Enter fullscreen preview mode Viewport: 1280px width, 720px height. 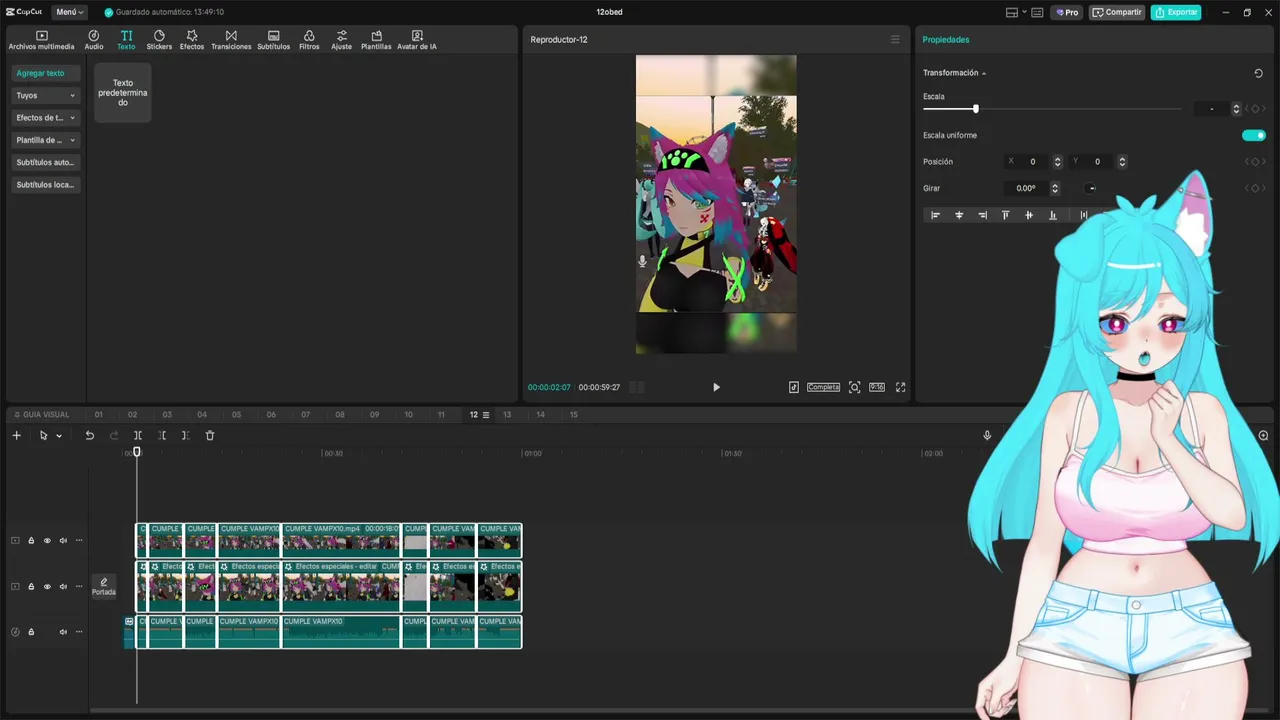click(x=900, y=387)
